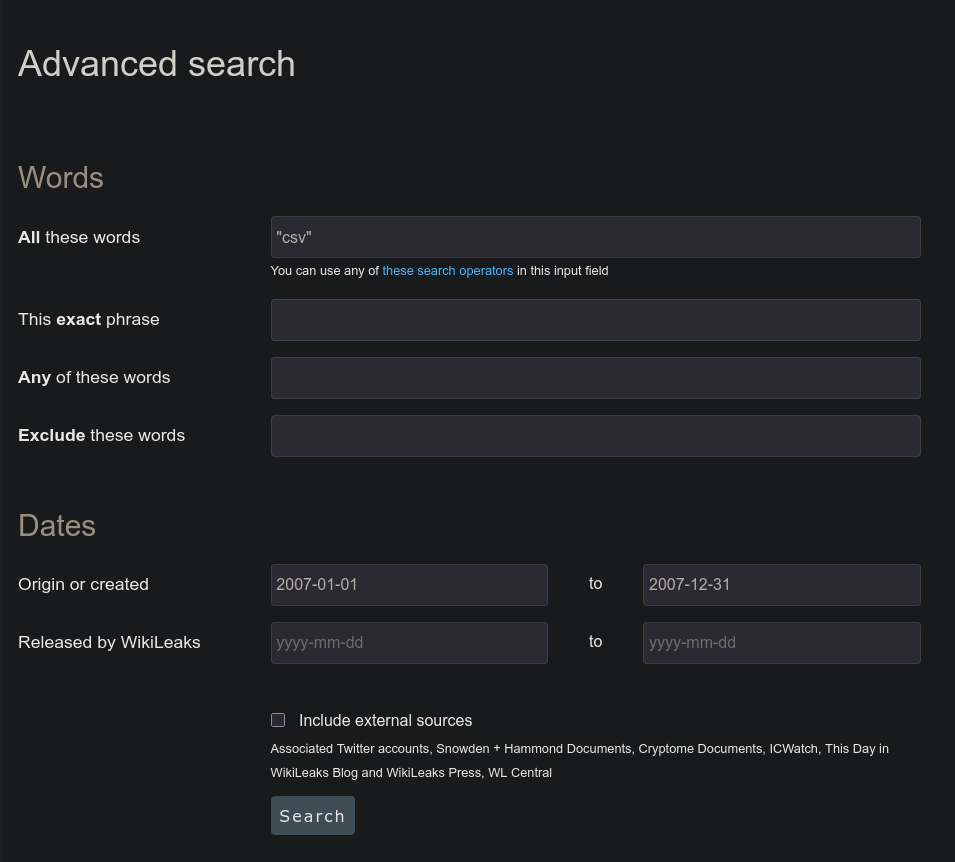
Task: Click the origin start date 2007-01-01 field
Action: point(409,585)
